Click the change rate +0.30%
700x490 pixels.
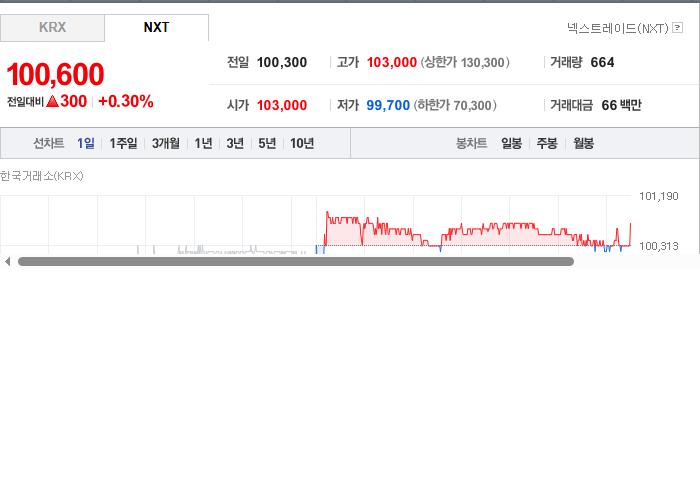tap(125, 101)
